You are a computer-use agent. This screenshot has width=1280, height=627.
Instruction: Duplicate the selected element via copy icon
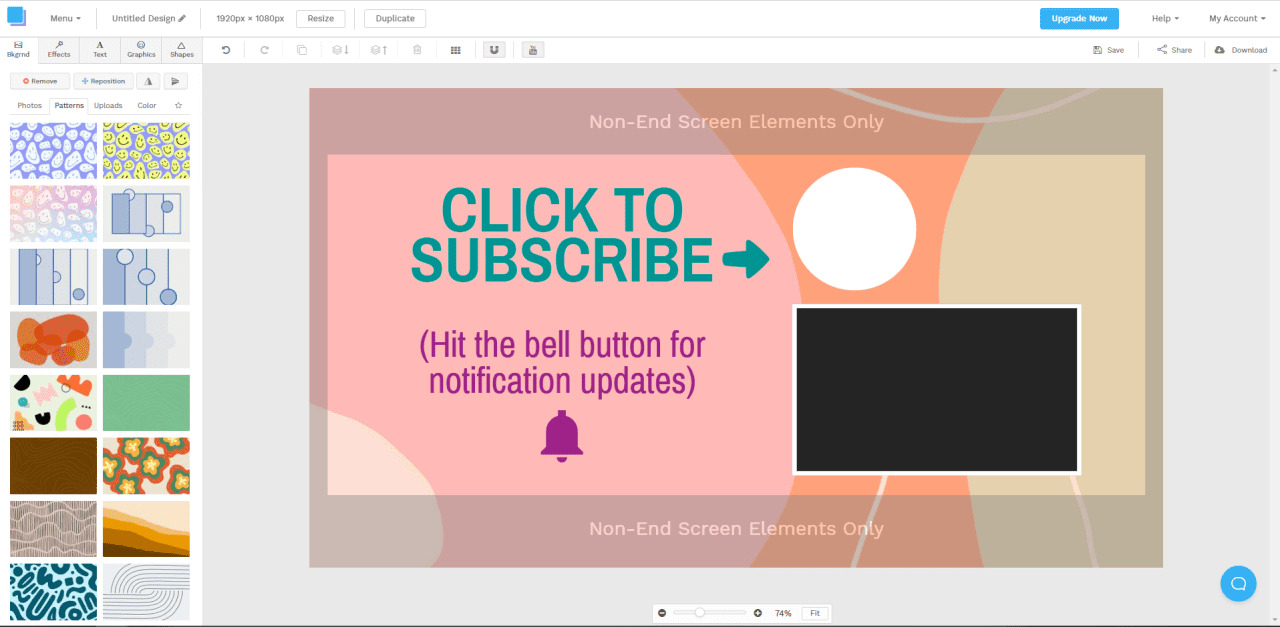[302, 49]
